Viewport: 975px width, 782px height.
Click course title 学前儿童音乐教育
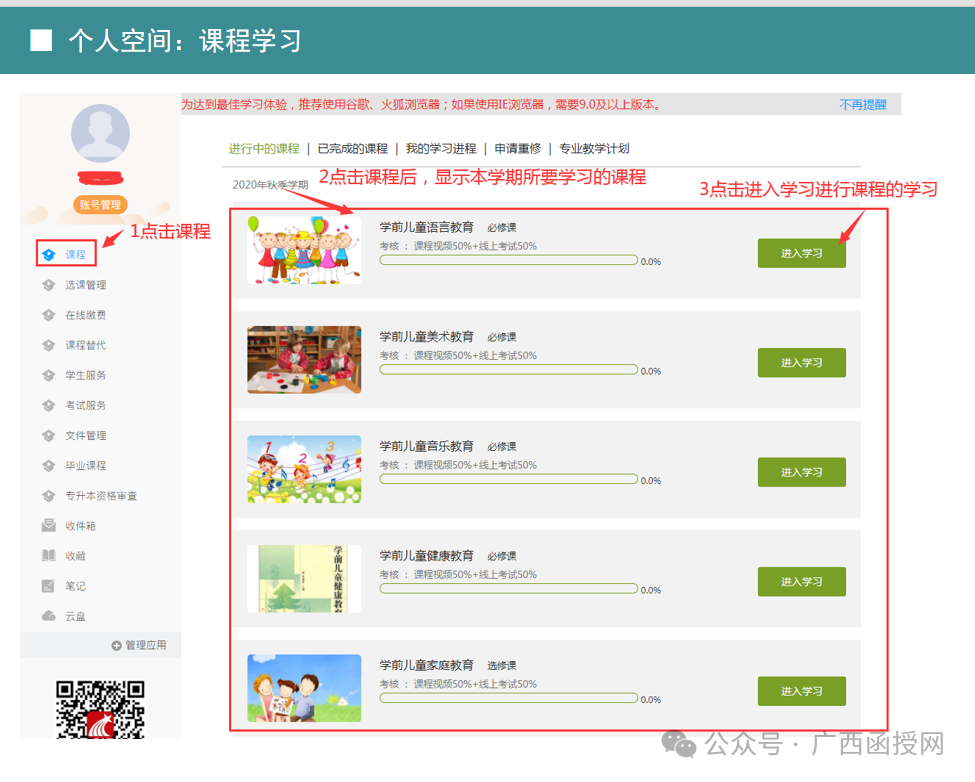(x=427, y=446)
